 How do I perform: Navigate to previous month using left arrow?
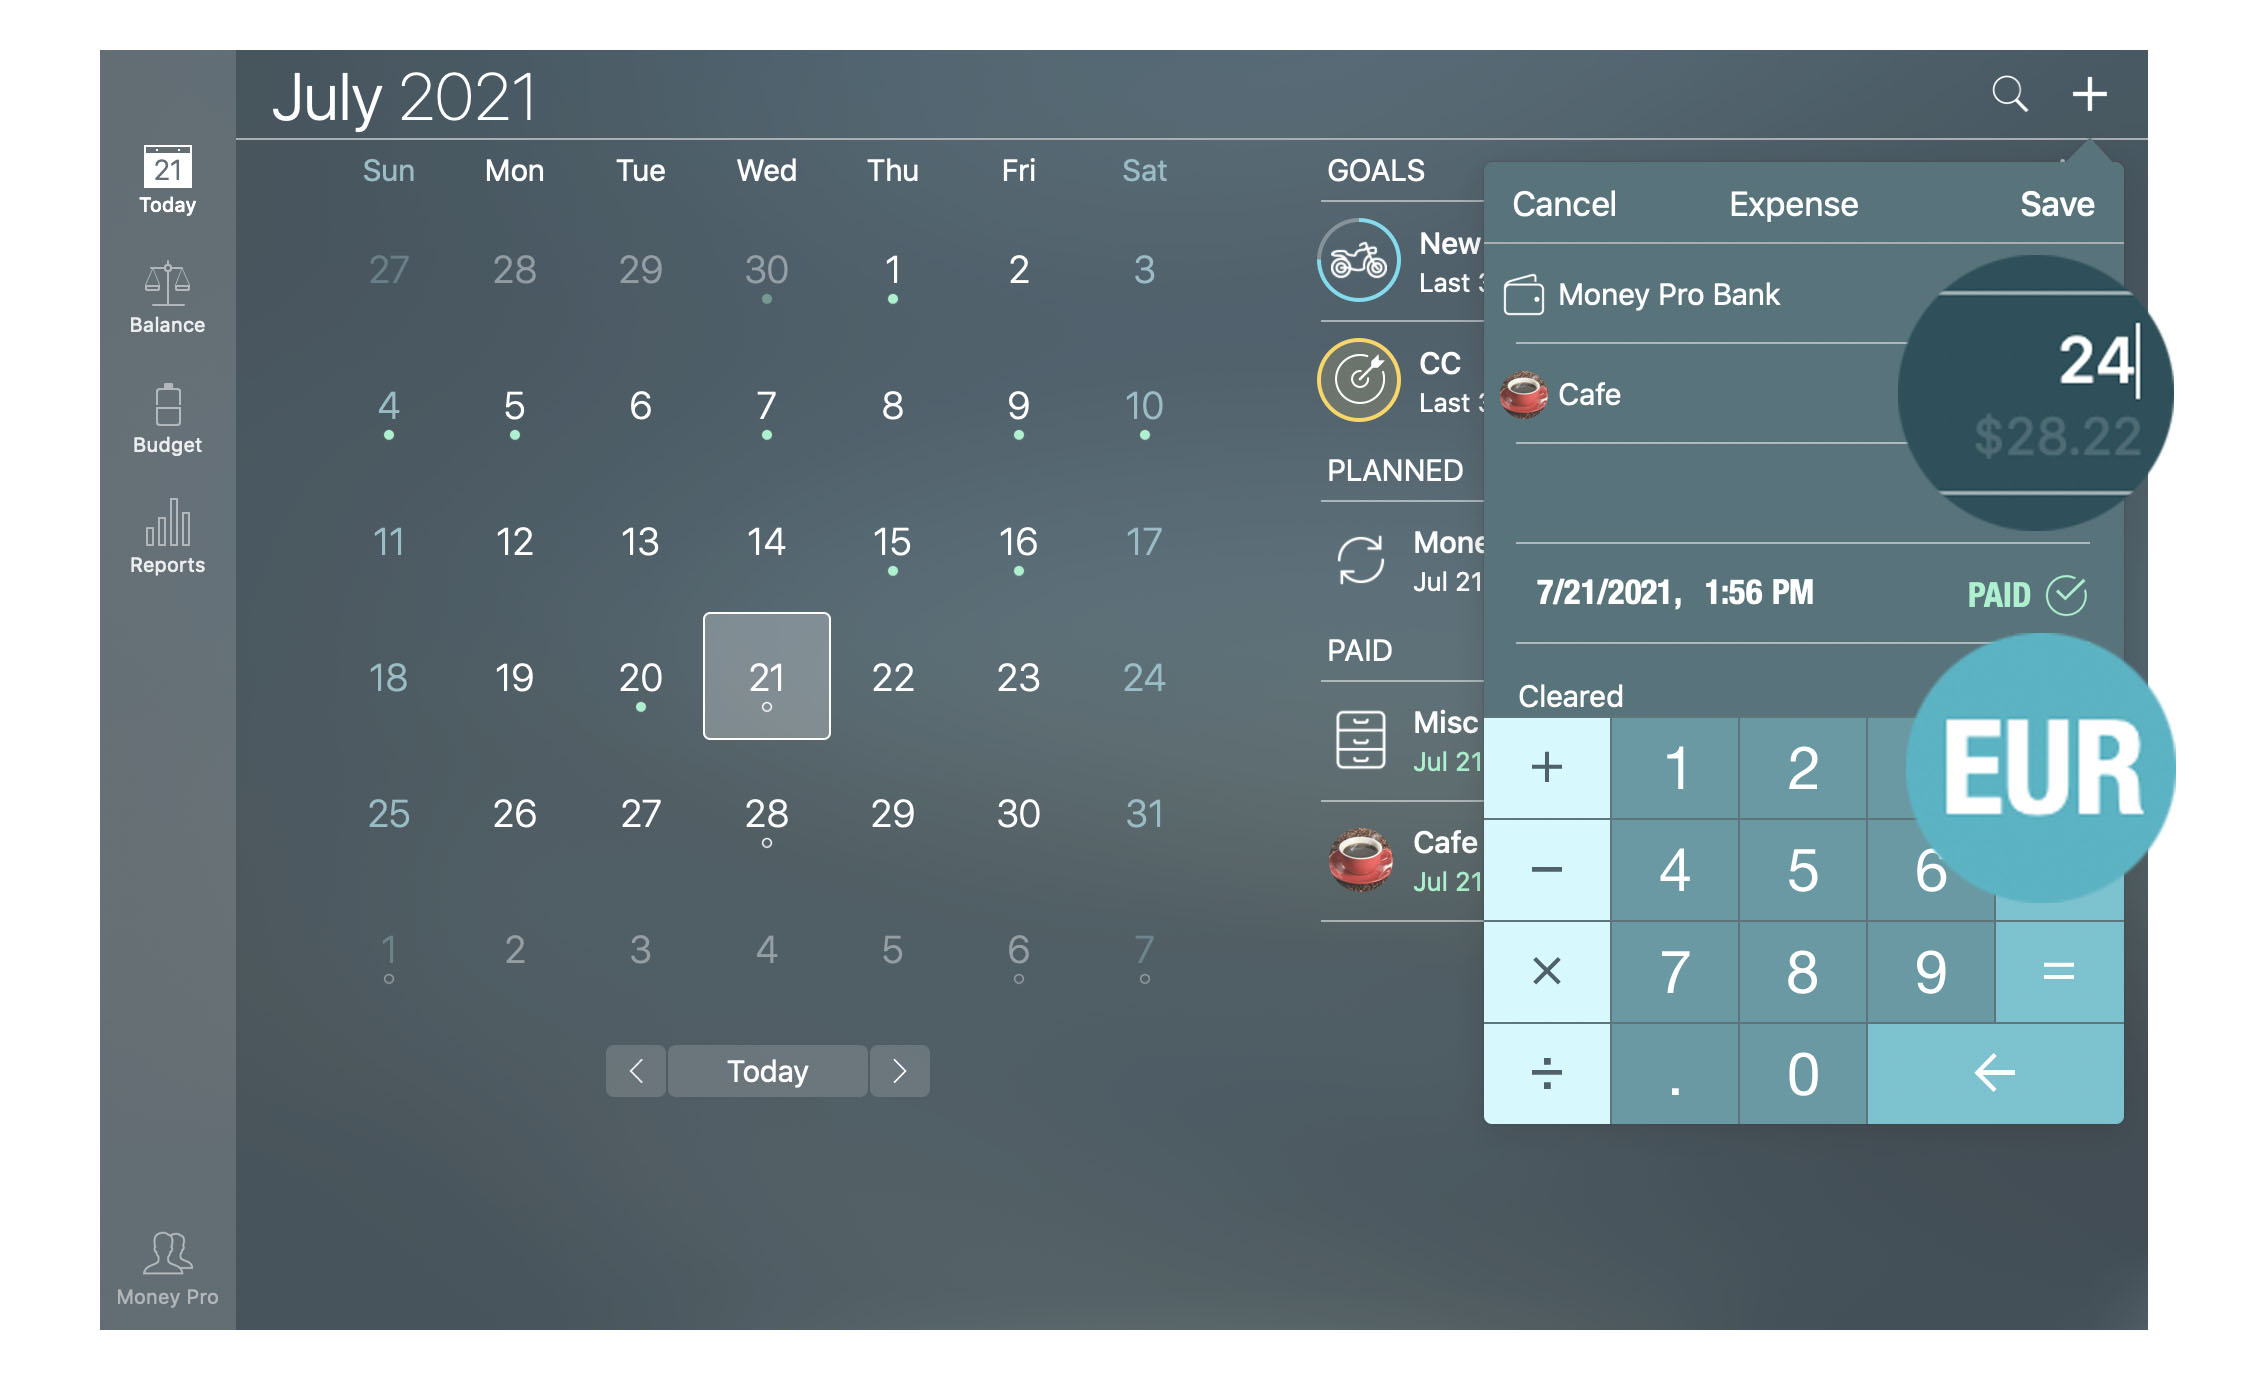(x=636, y=1070)
